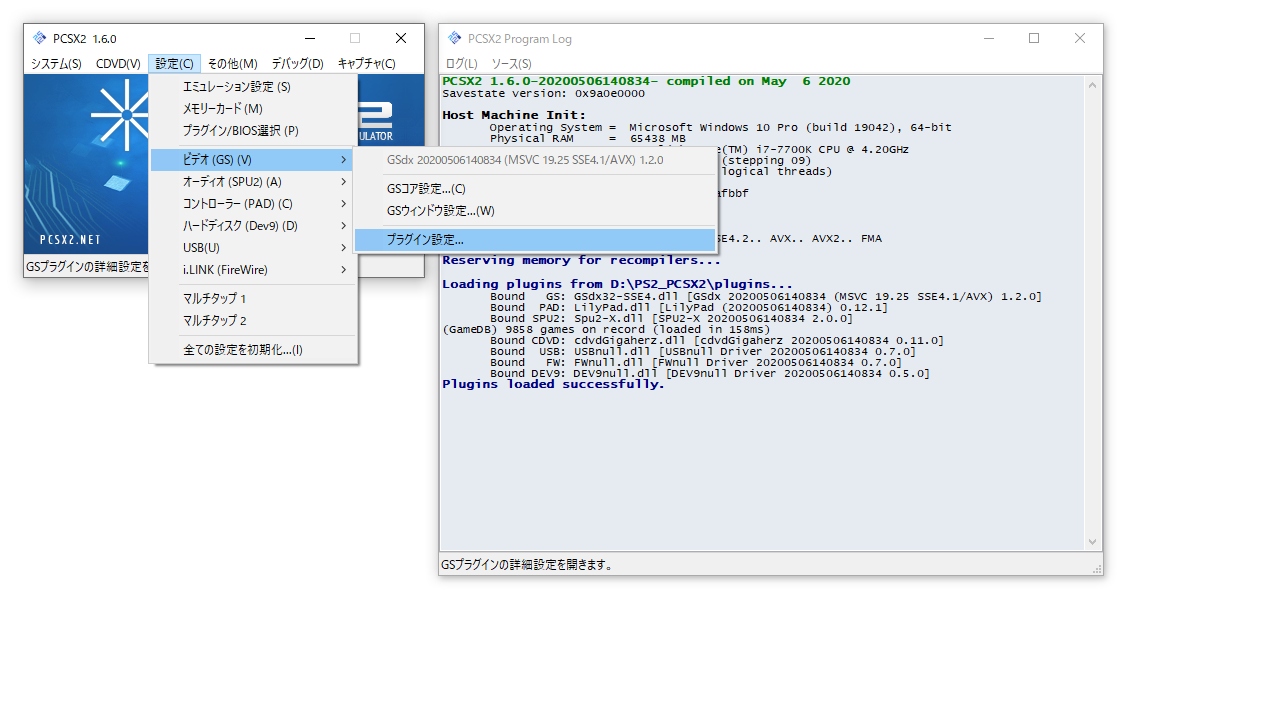Click "Host Machine Init:" log heading
This screenshot has height=720, width=1280.
tap(514, 115)
